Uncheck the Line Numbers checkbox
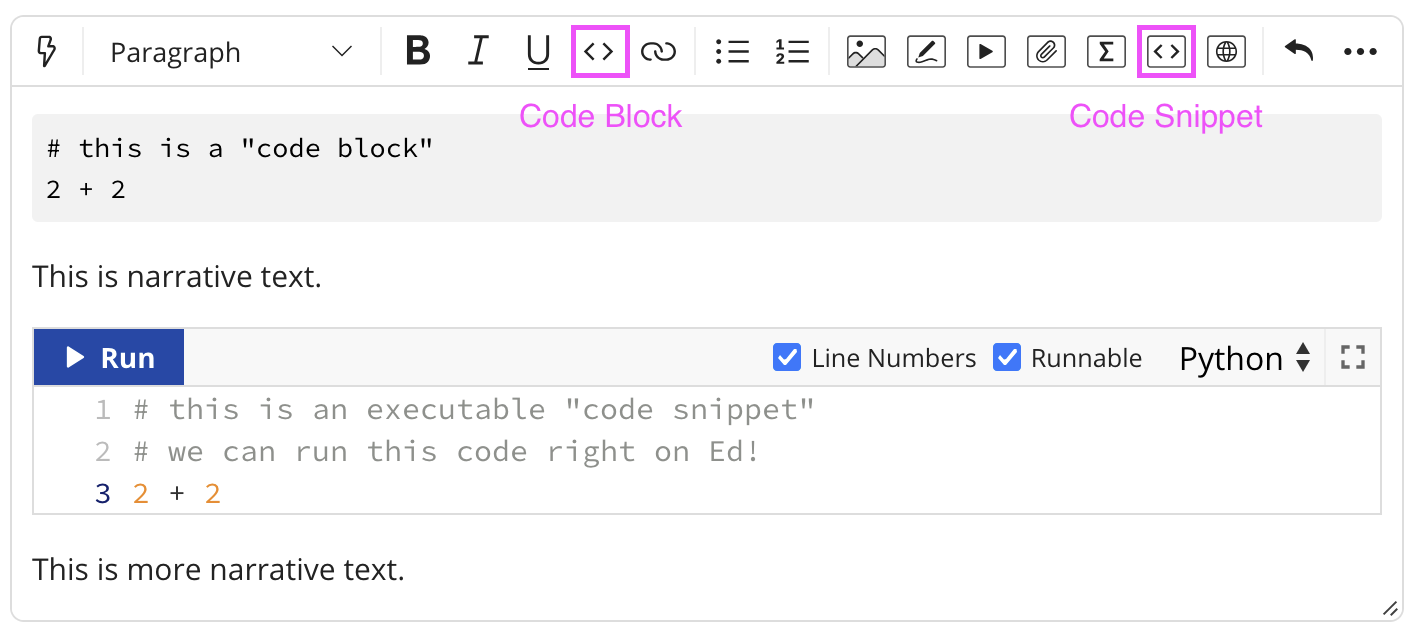 787,358
